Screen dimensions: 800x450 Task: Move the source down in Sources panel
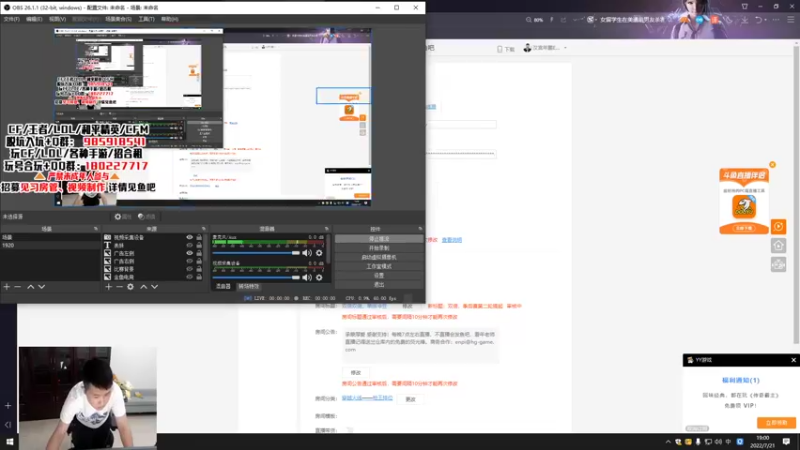[155, 287]
